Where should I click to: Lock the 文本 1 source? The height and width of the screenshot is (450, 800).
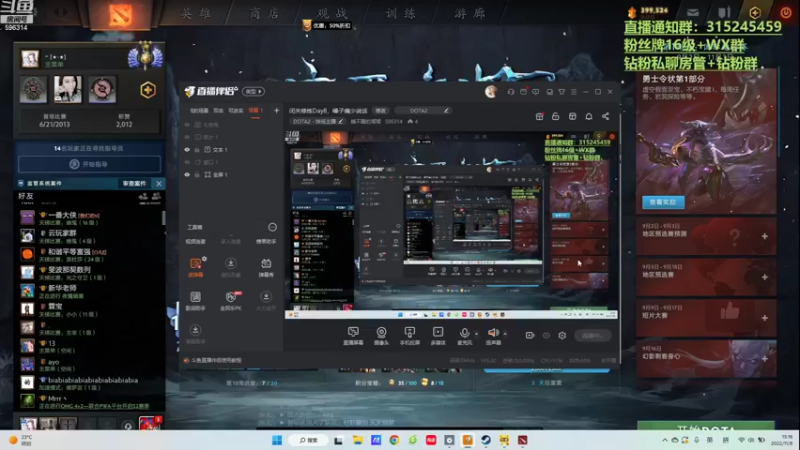[x=197, y=149]
